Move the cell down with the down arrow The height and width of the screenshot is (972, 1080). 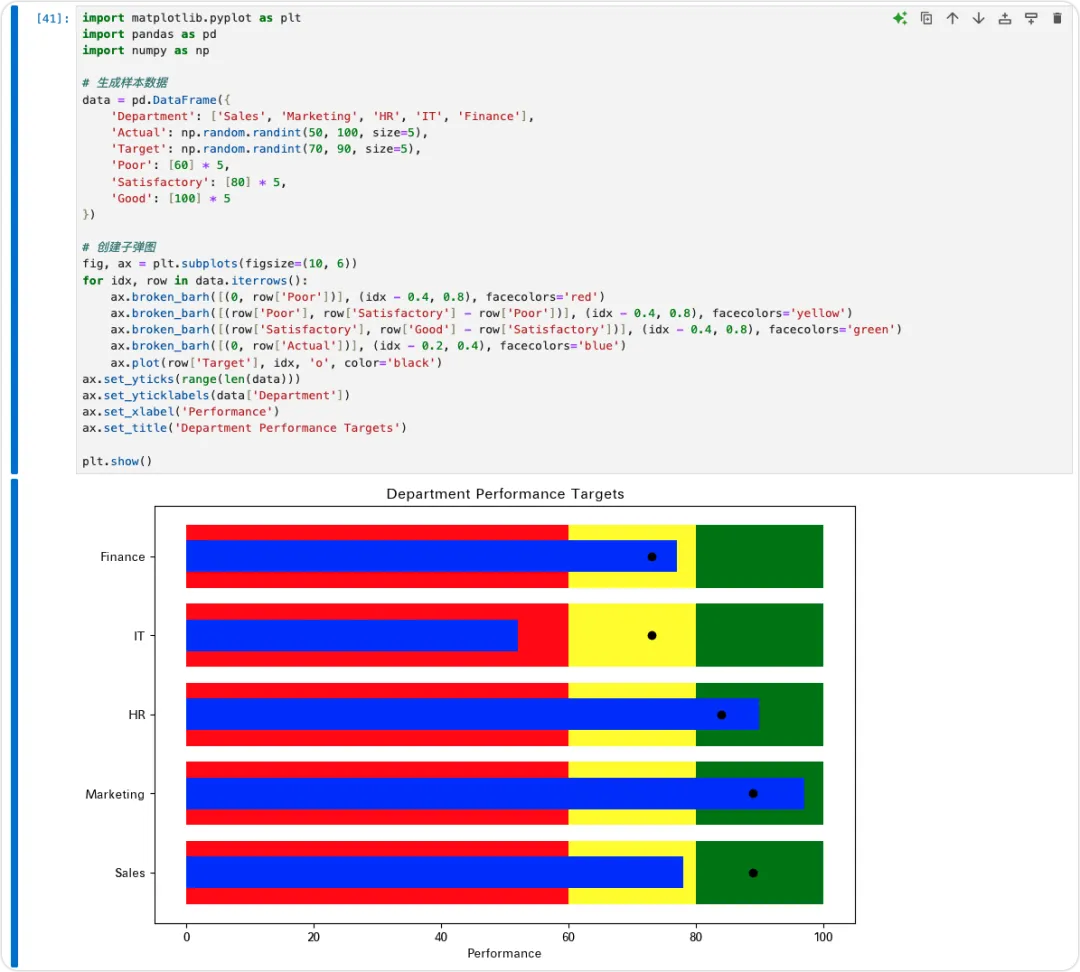[x=979, y=19]
